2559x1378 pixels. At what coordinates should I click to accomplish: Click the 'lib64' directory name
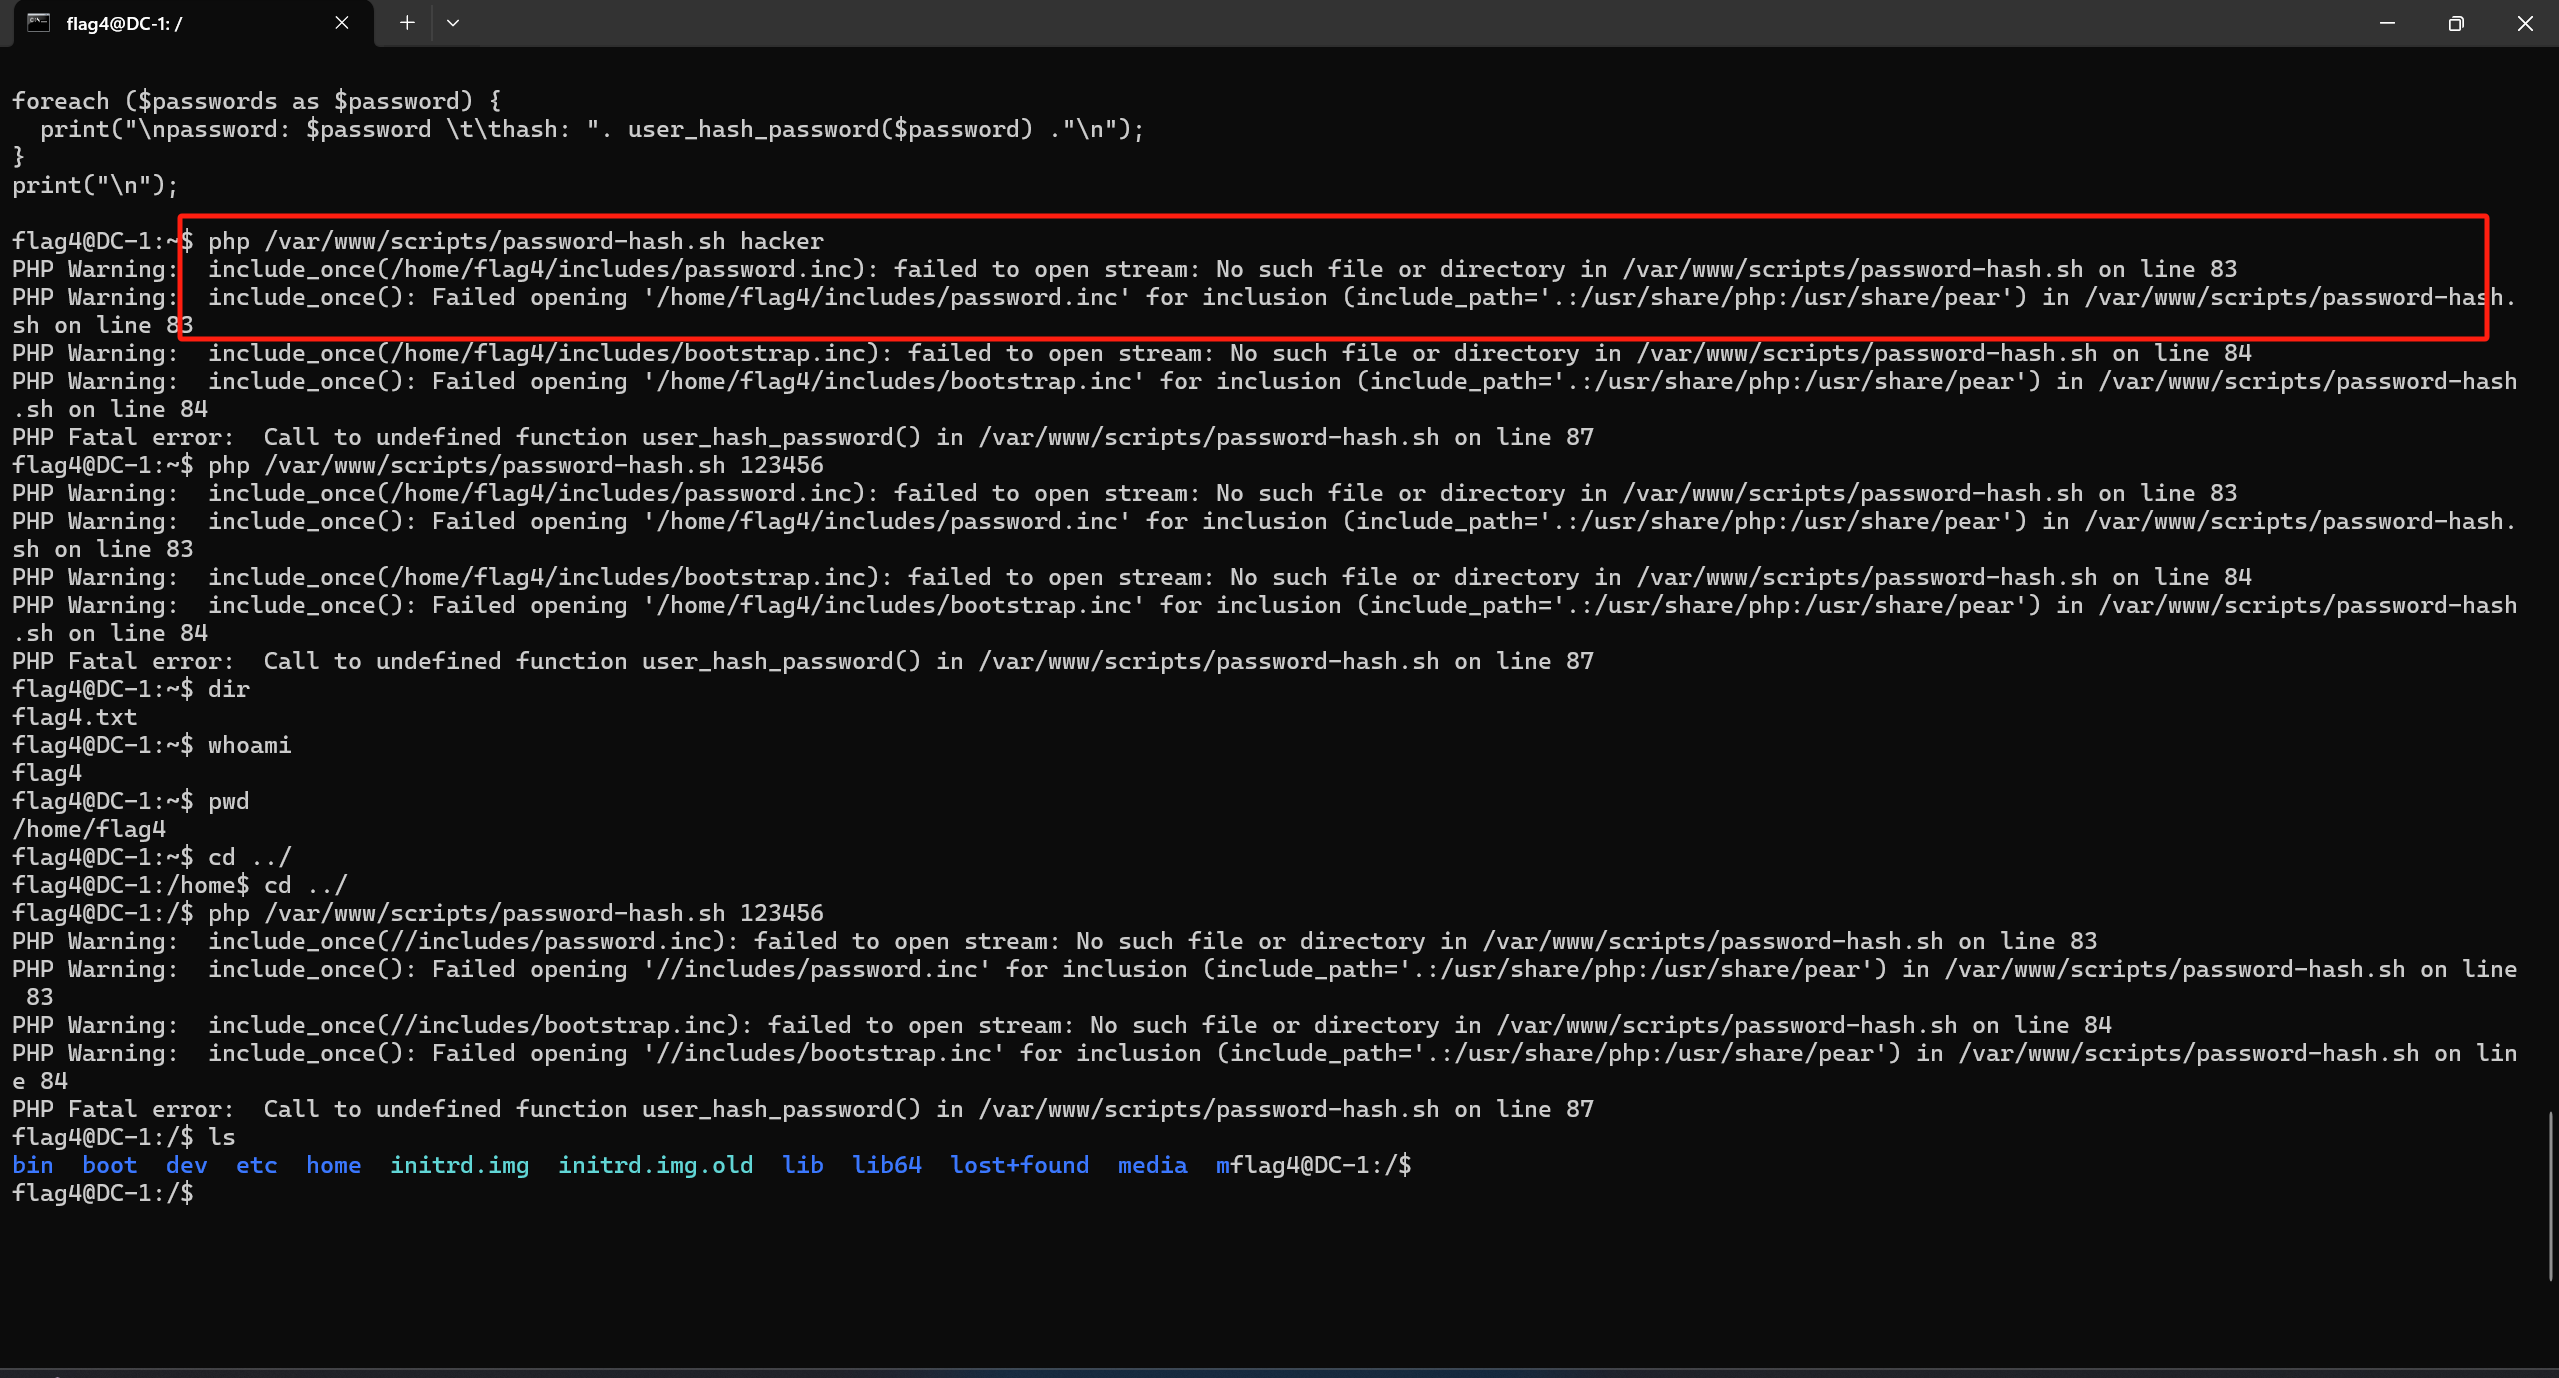pos(886,1165)
